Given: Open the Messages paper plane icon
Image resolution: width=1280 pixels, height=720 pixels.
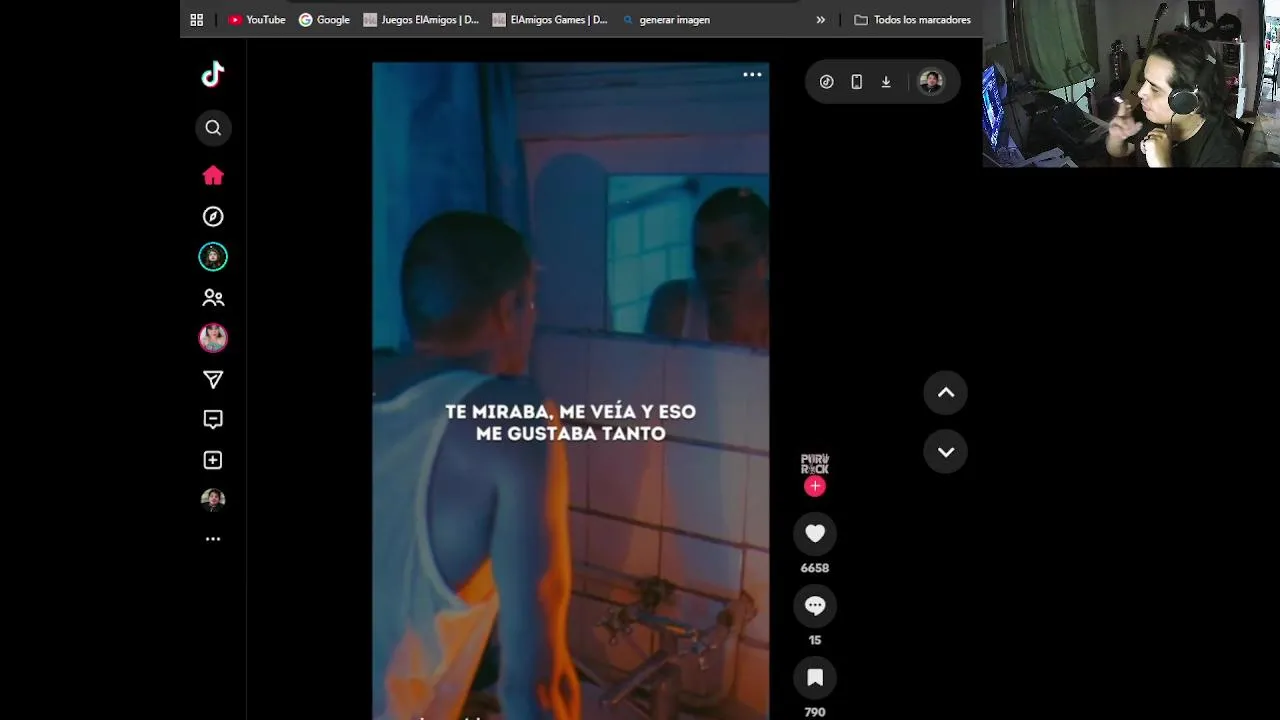Looking at the screenshot, I should [213, 379].
